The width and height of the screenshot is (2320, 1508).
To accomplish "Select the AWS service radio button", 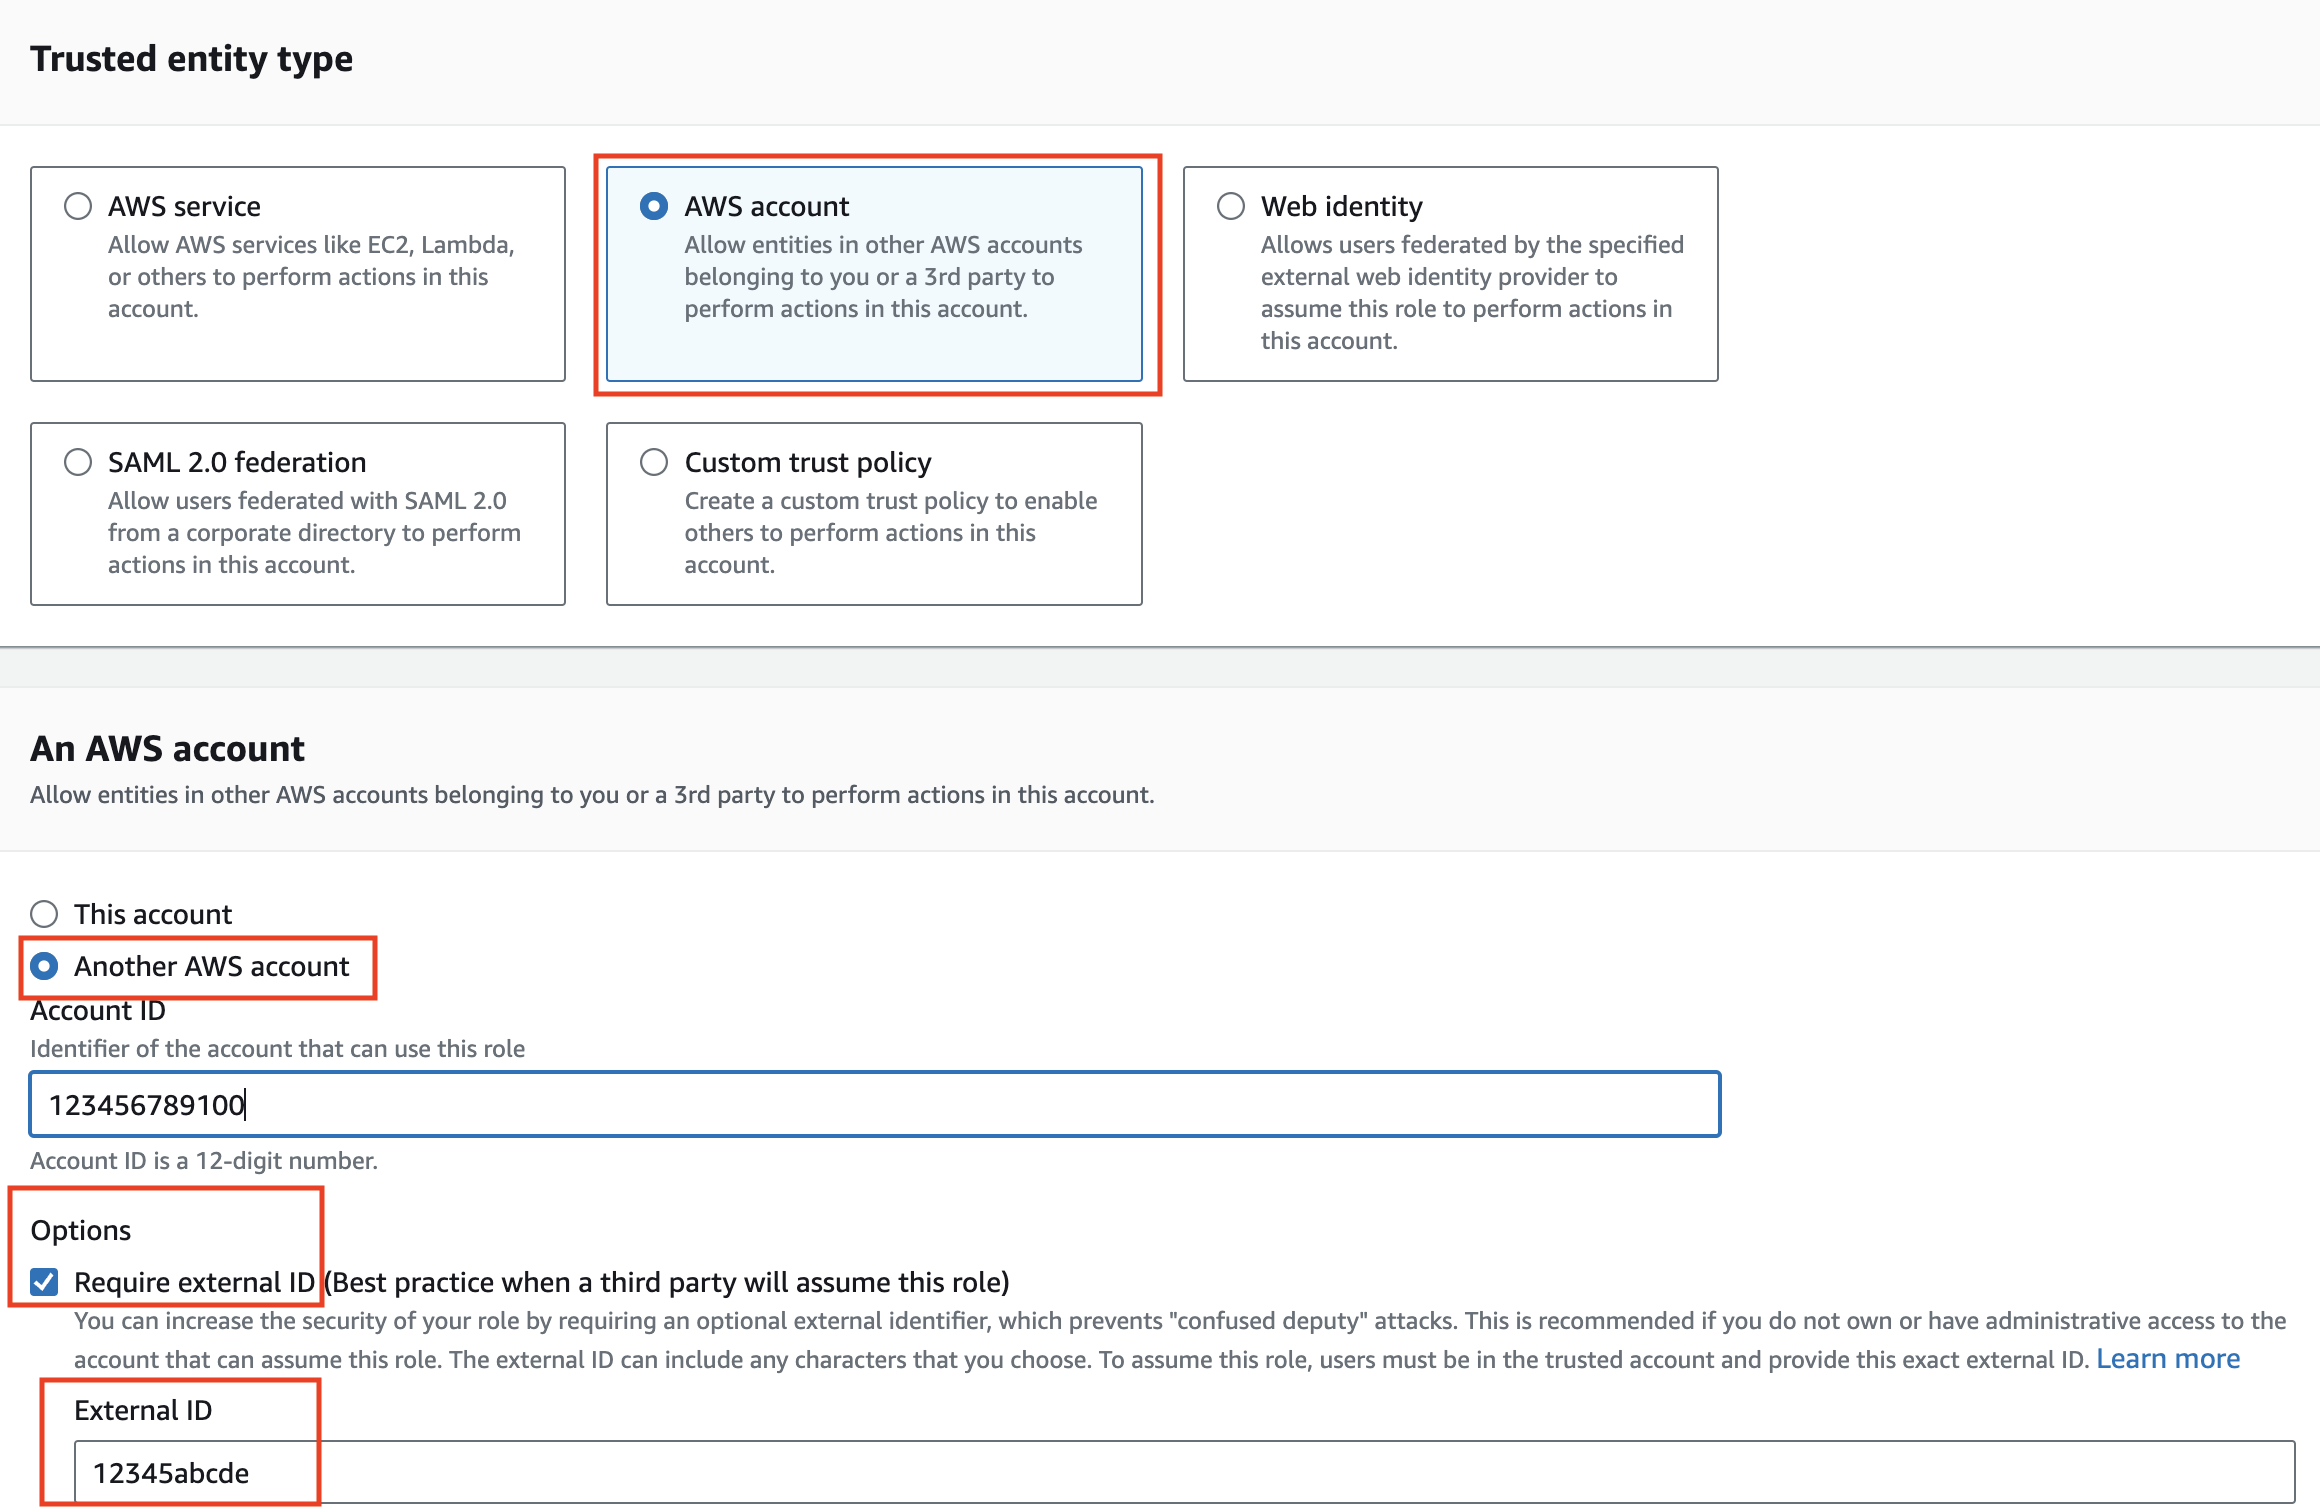I will 78,206.
